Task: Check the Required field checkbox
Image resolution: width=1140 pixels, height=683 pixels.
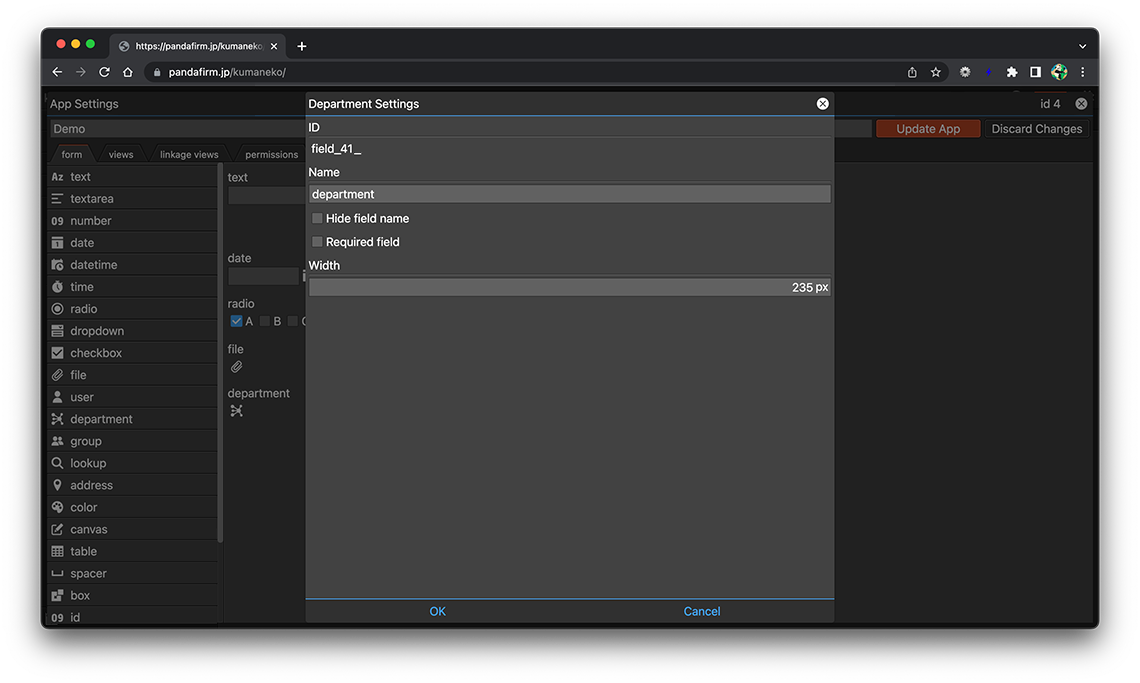Action: 317,242
